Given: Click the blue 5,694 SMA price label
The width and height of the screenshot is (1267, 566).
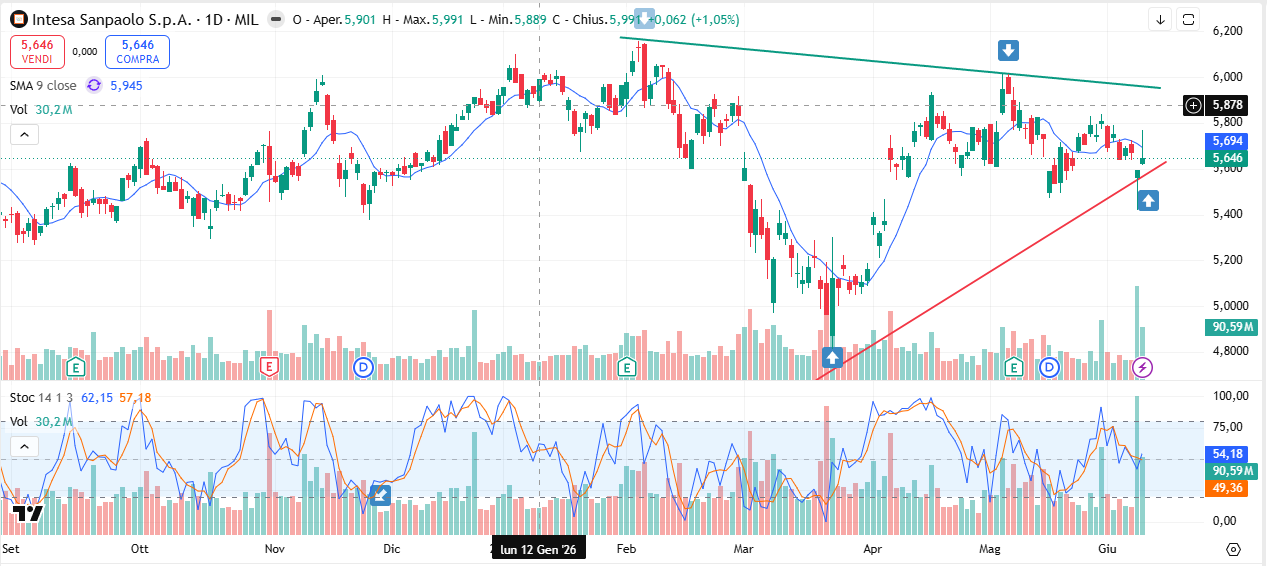Looking at the screenshot, I should [x=1228, y=141].
